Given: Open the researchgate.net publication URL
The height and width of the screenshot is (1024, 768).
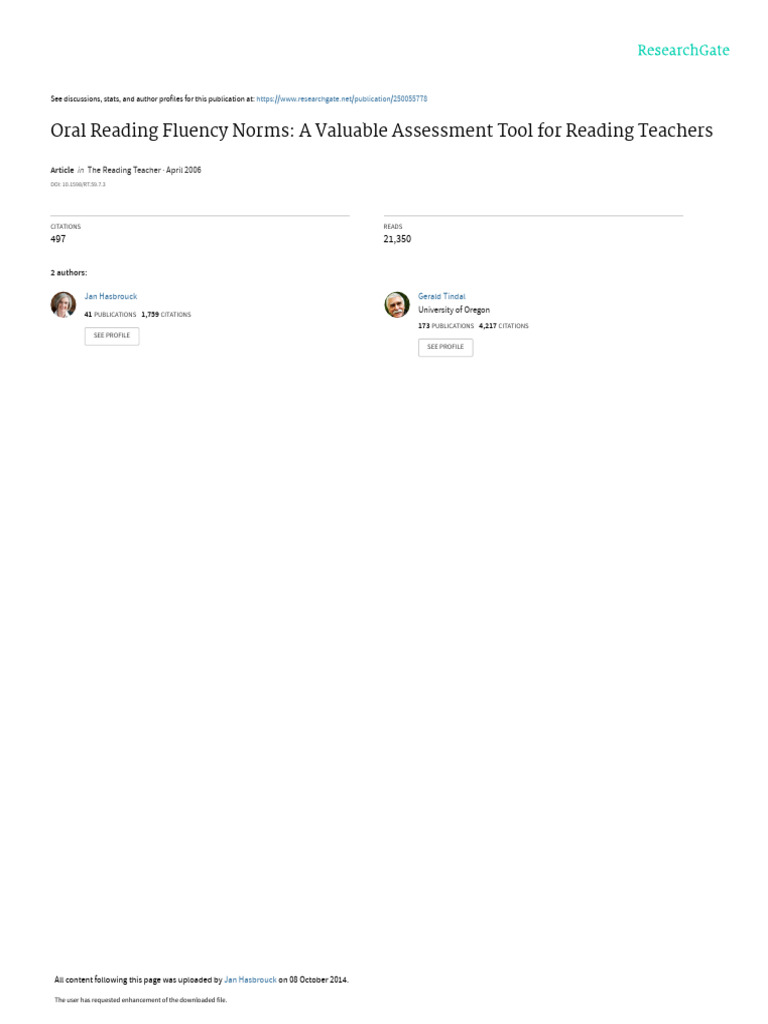Looking at the screenshot, I should [342, 99].
